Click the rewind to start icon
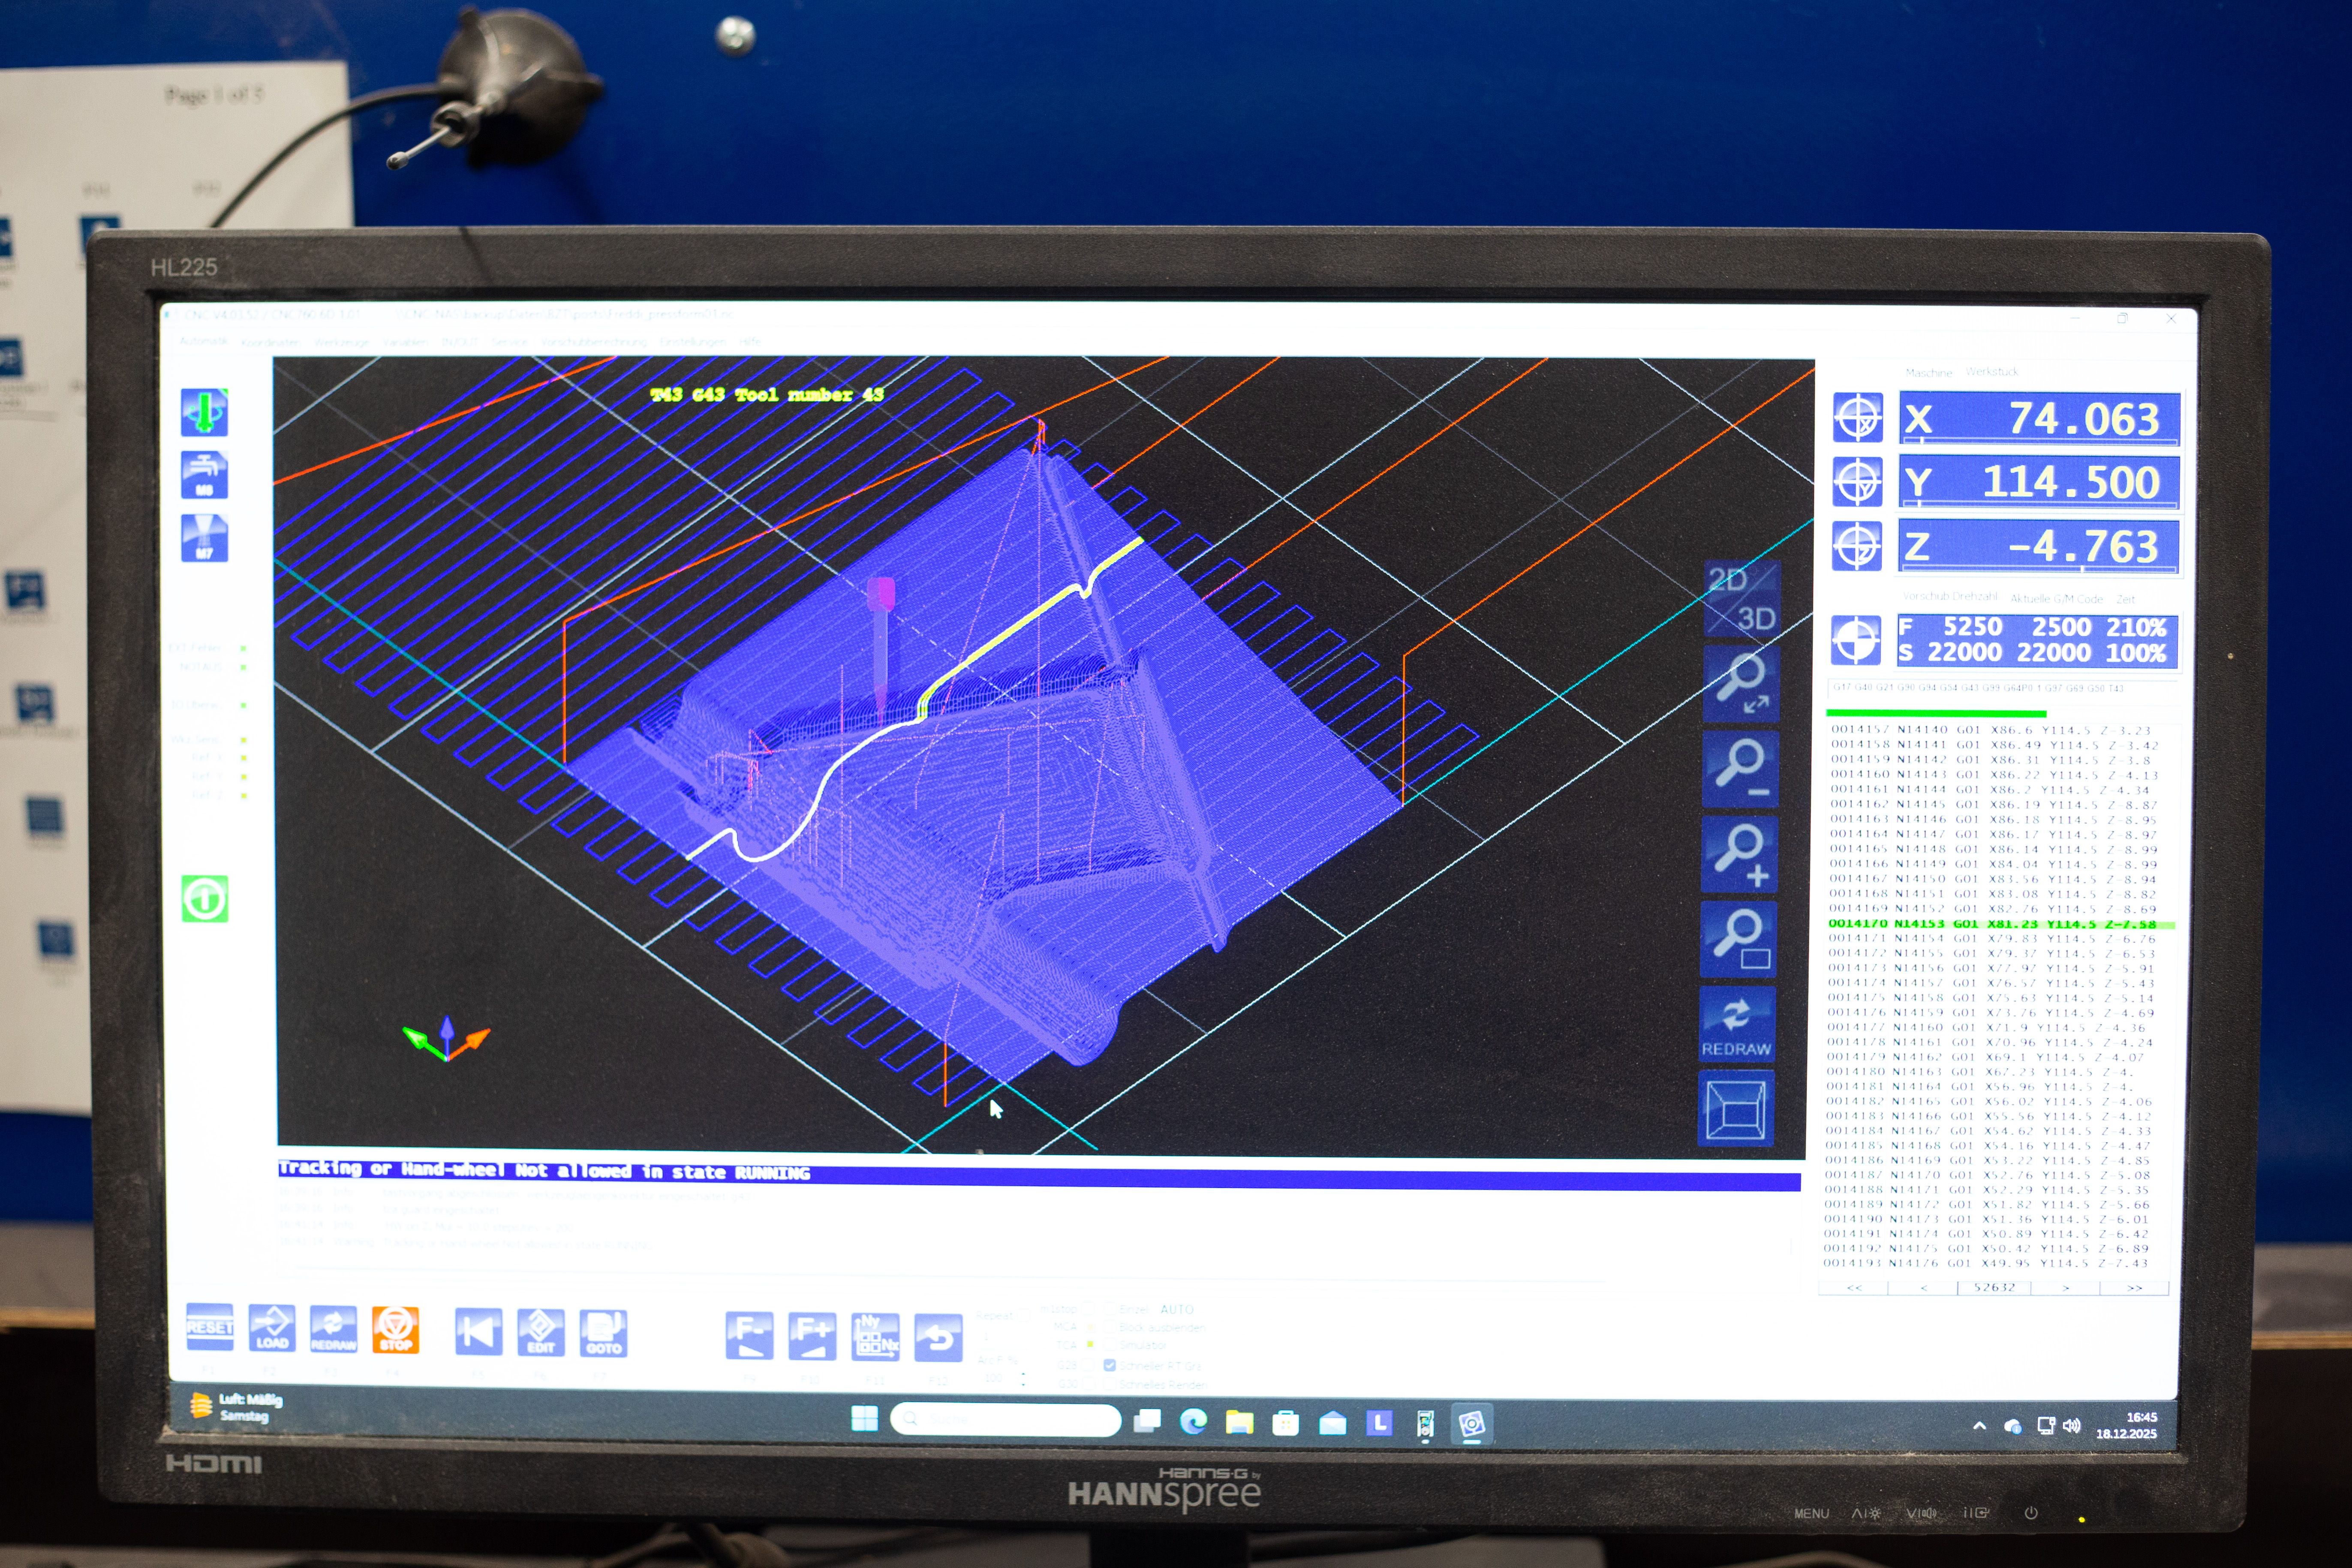 click(x=479, y=1332)
